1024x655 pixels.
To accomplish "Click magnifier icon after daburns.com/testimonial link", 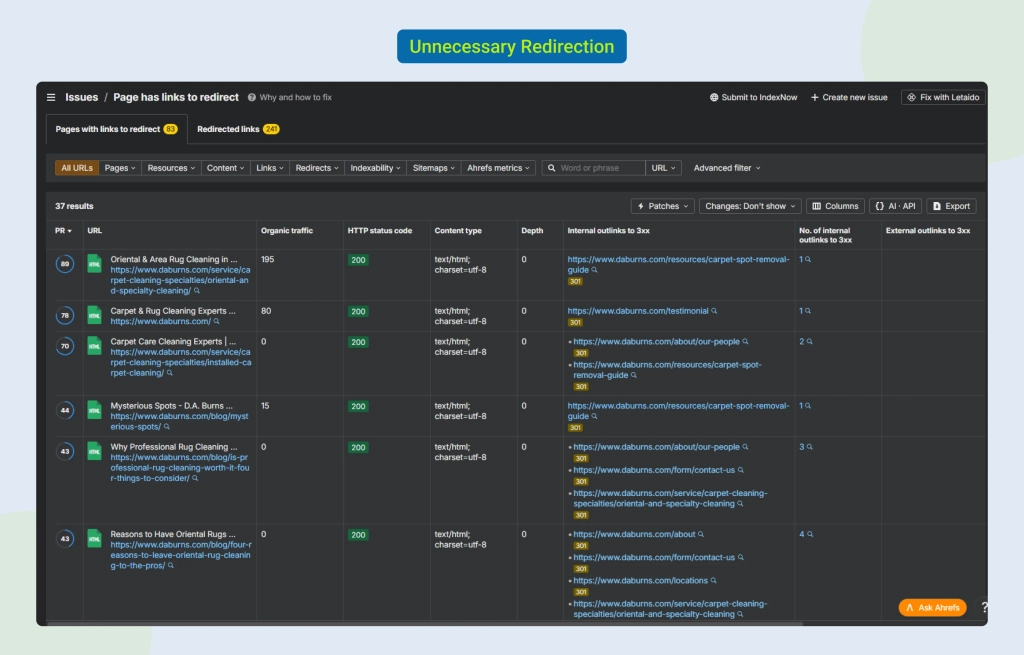I will (x=714, y=311).
